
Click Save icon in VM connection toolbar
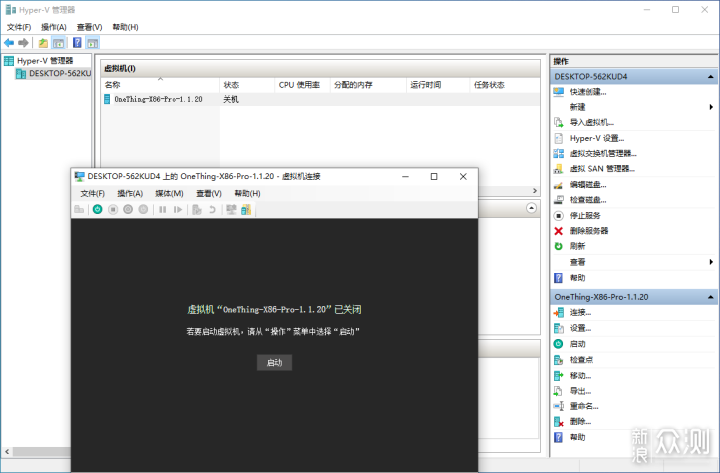click(143, 209)
